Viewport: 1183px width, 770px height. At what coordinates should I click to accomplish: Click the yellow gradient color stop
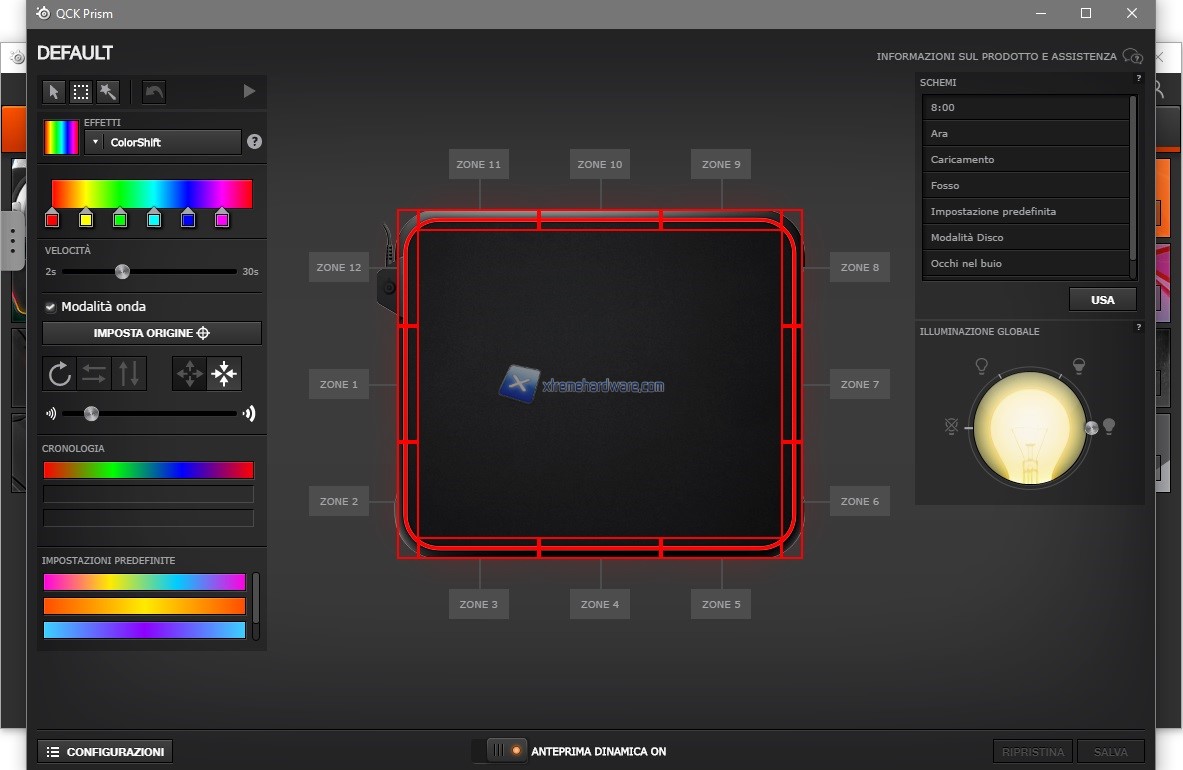pyautogui.click(x=86, y=219)
